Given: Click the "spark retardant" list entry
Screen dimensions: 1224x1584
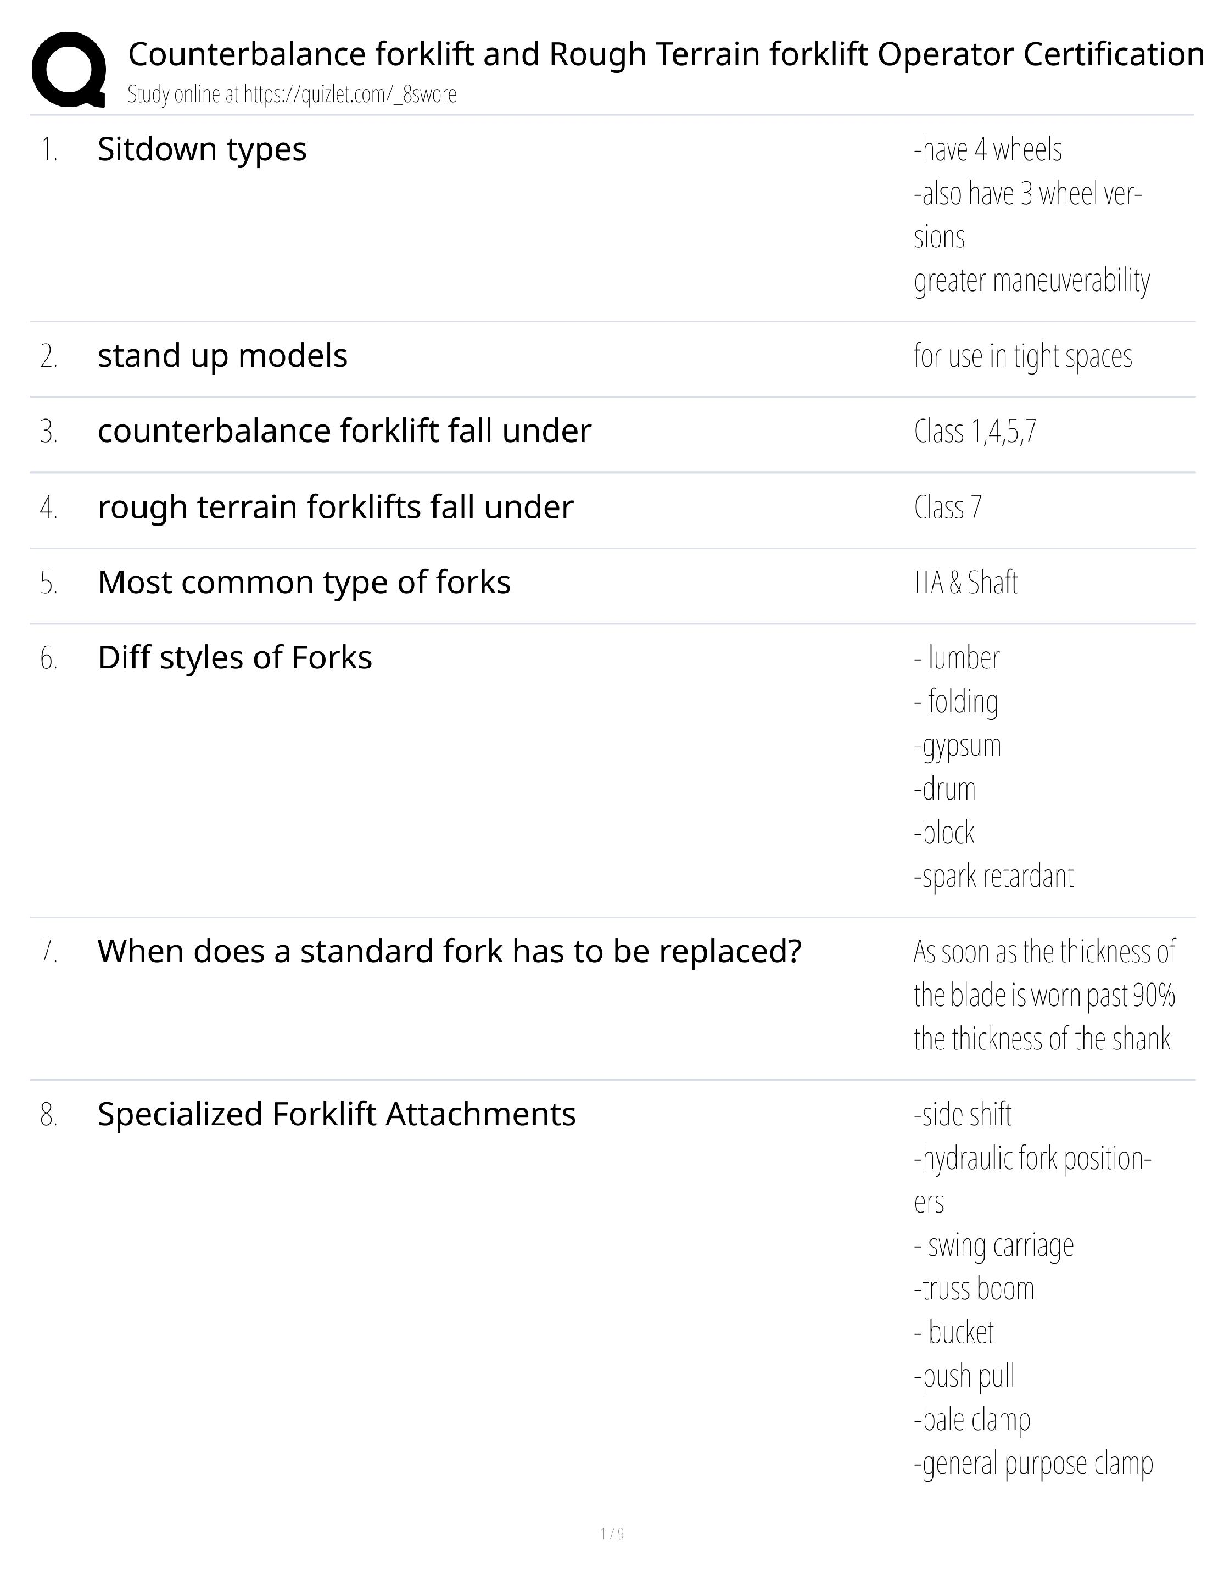Looking at the screenshot, I should click(x=994, y=877).
